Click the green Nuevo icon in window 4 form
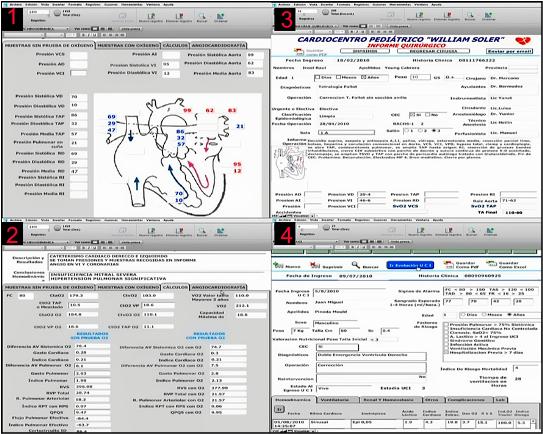Image resolution: width=543 pixels, height=434 pixels. pos(278,265)
